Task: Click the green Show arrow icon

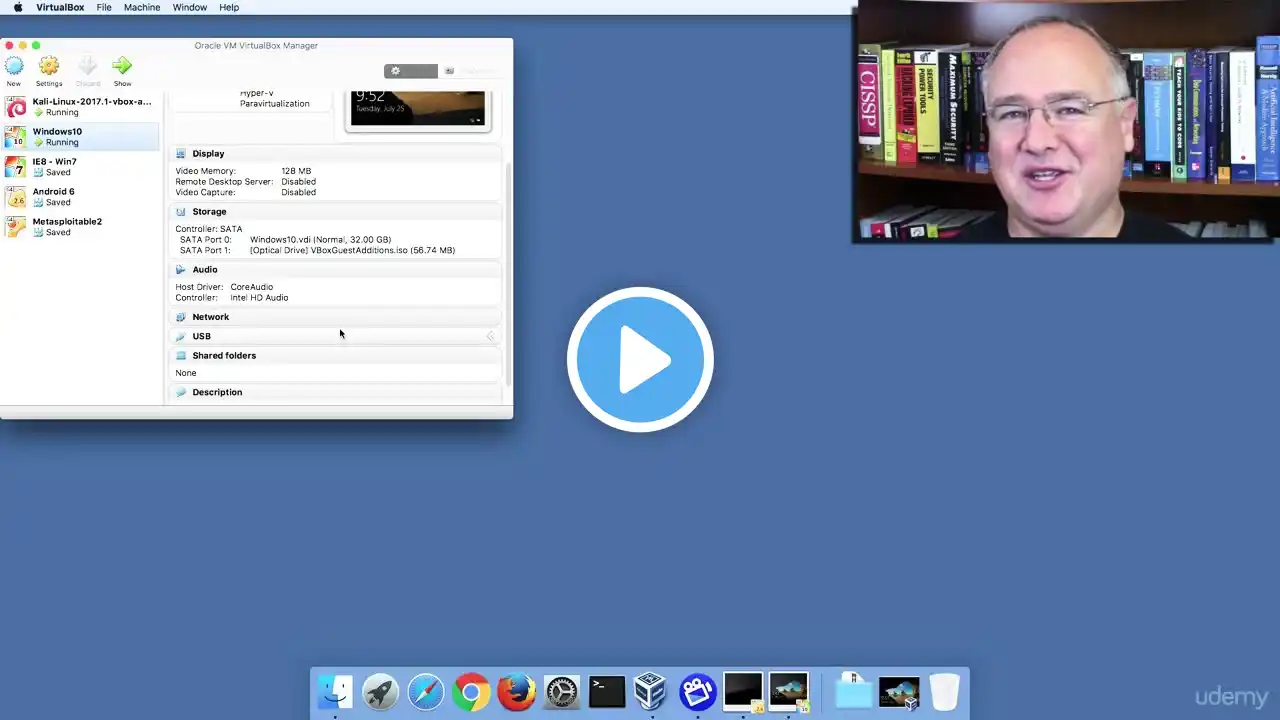Action: [122, 67]
